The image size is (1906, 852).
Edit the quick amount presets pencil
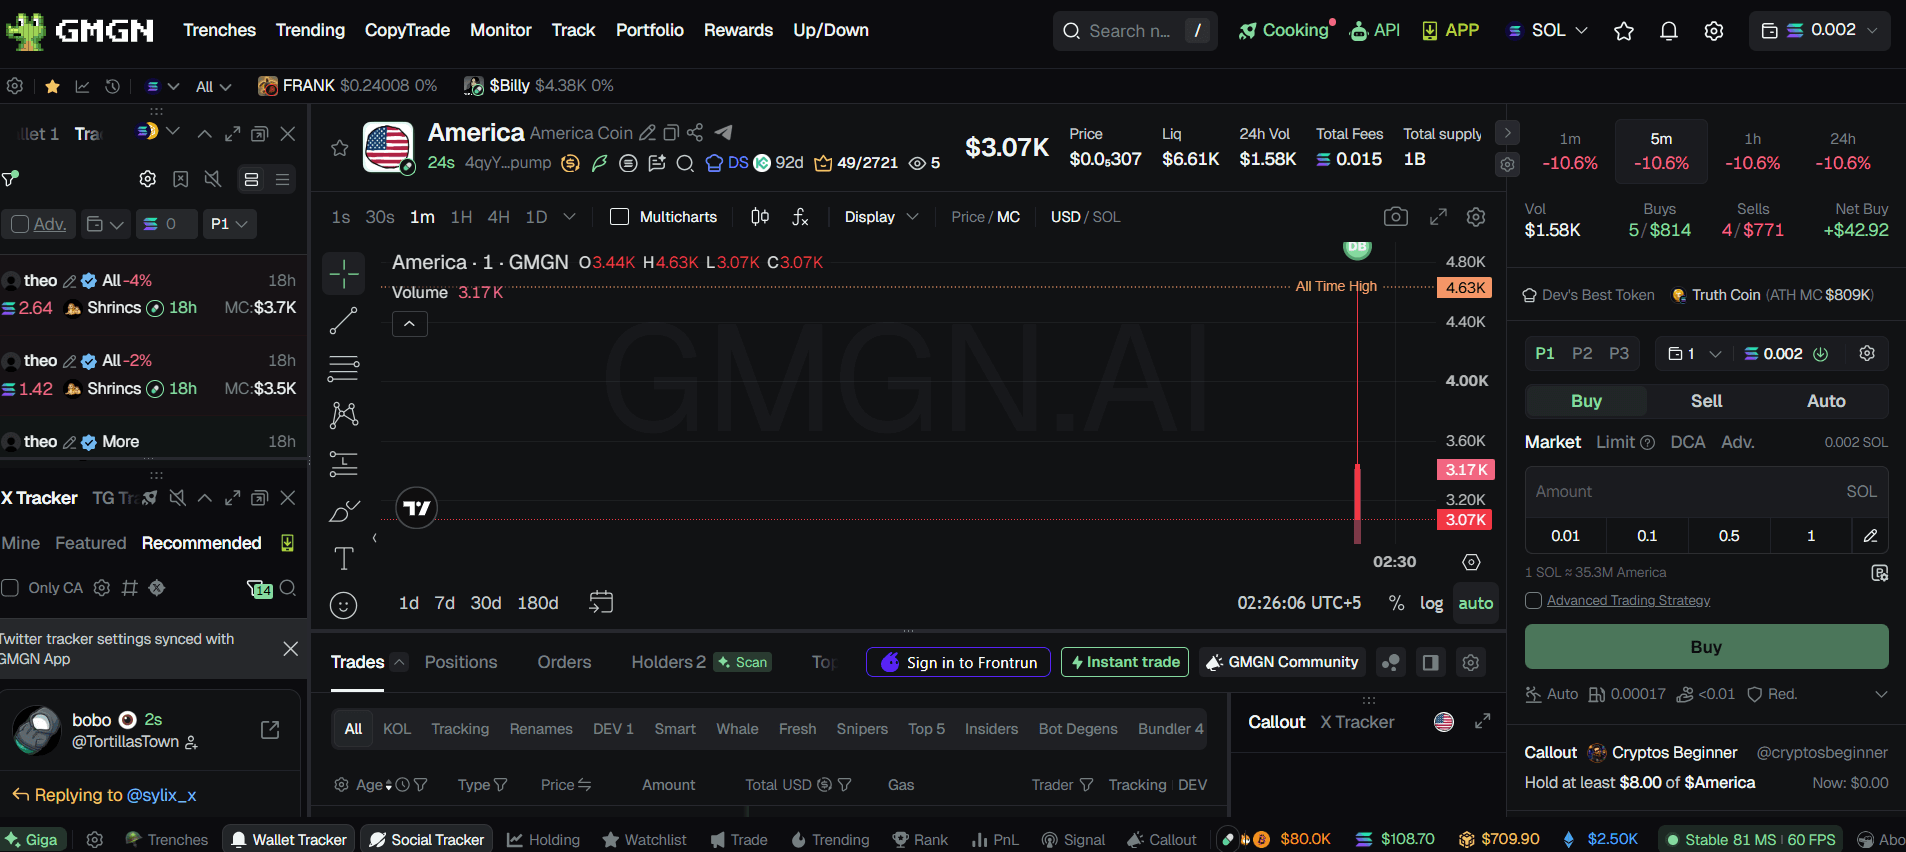click(1870, 536)
